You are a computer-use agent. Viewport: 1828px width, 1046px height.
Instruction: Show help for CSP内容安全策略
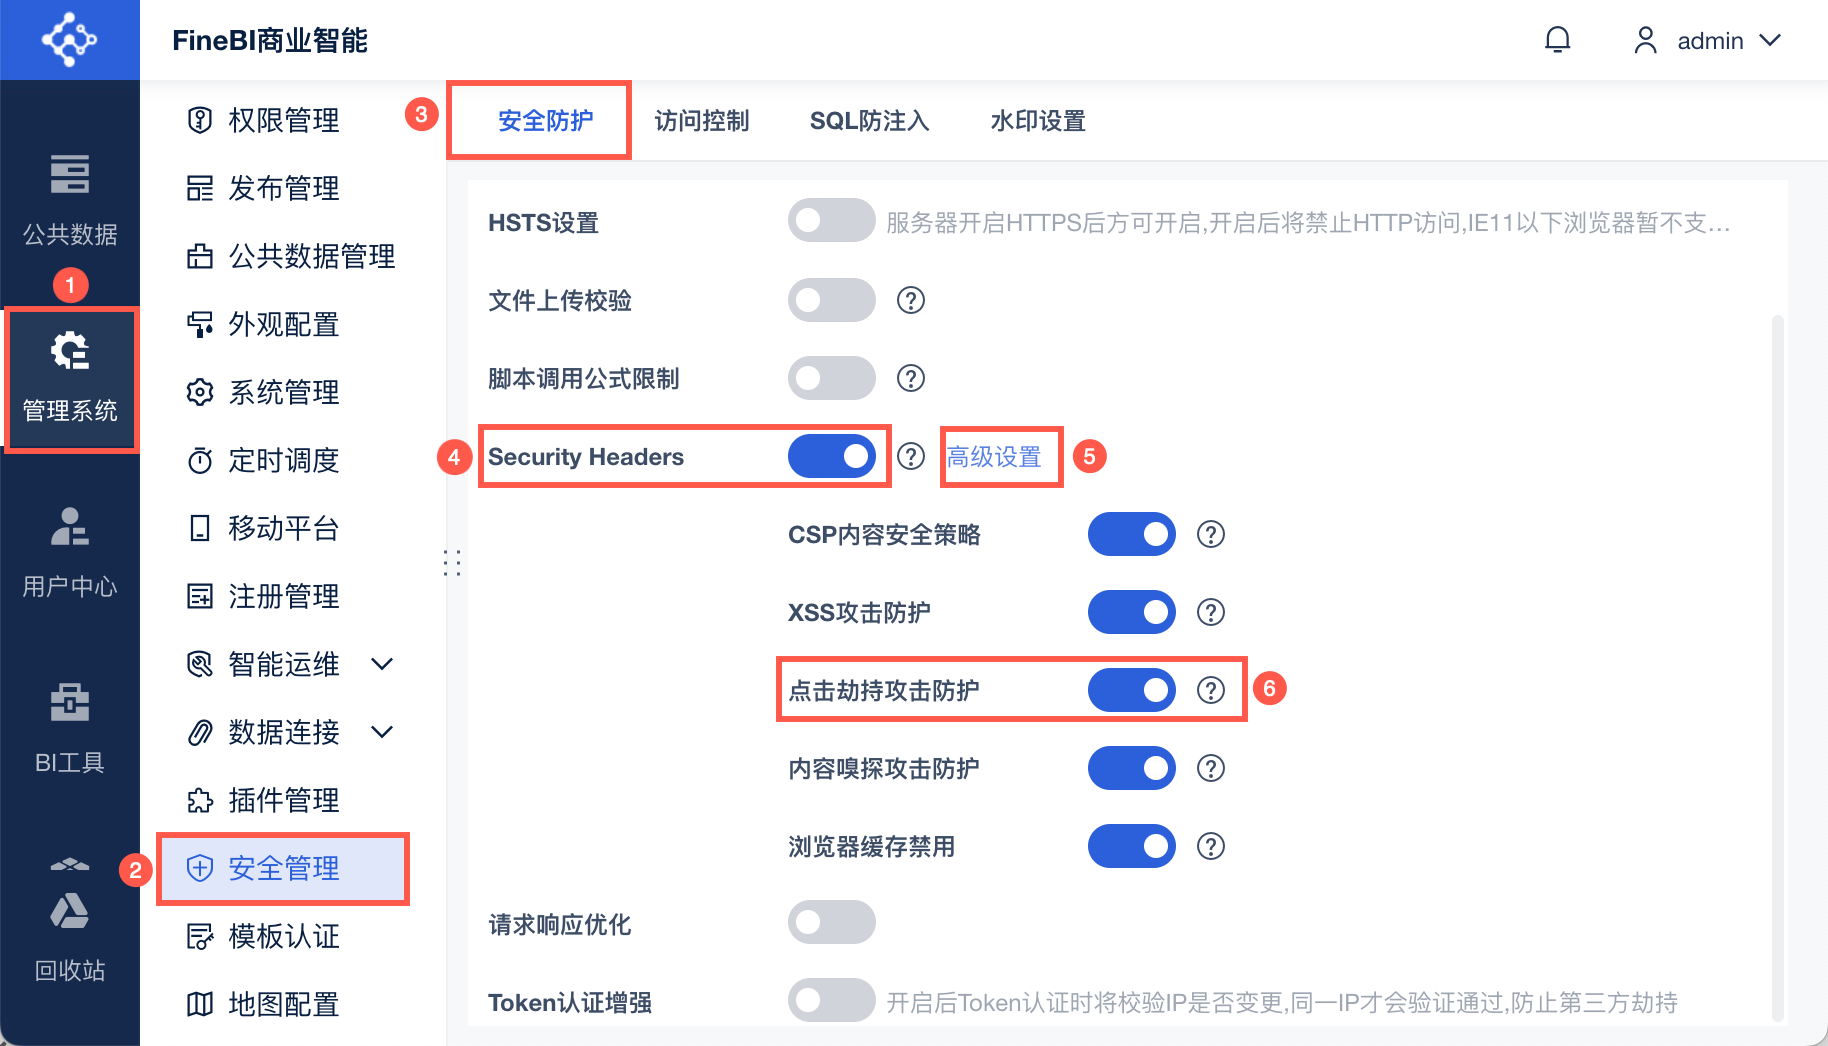click(x=1210, y=534)
